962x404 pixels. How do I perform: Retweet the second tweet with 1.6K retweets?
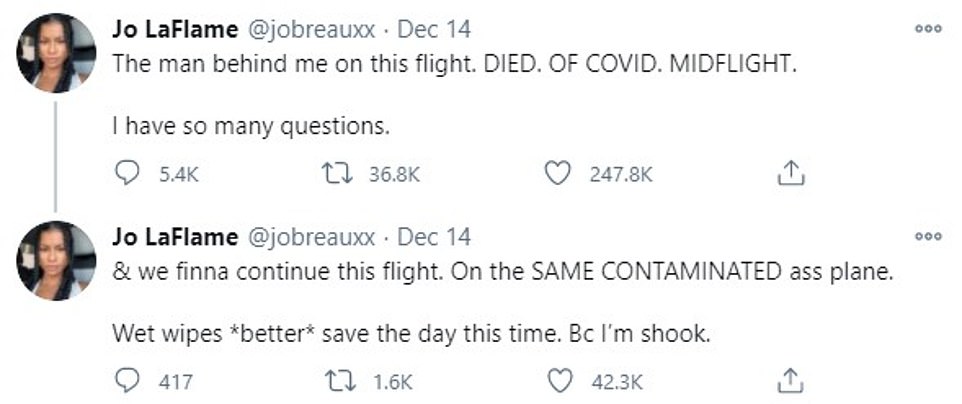click(x=334, y=381)
